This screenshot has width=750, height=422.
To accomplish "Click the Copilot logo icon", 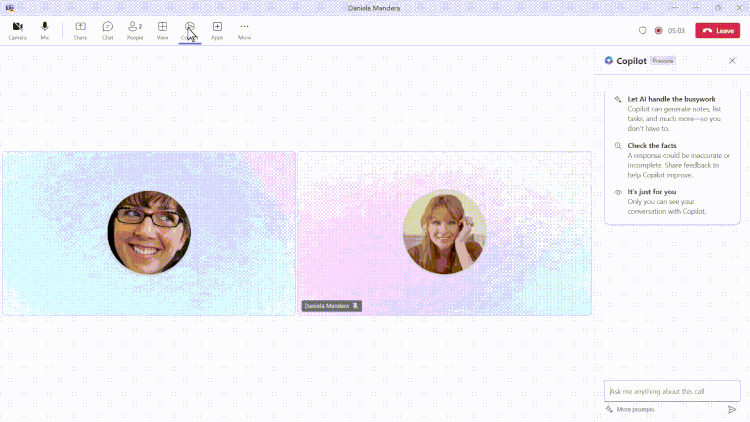I will [609, 61].
